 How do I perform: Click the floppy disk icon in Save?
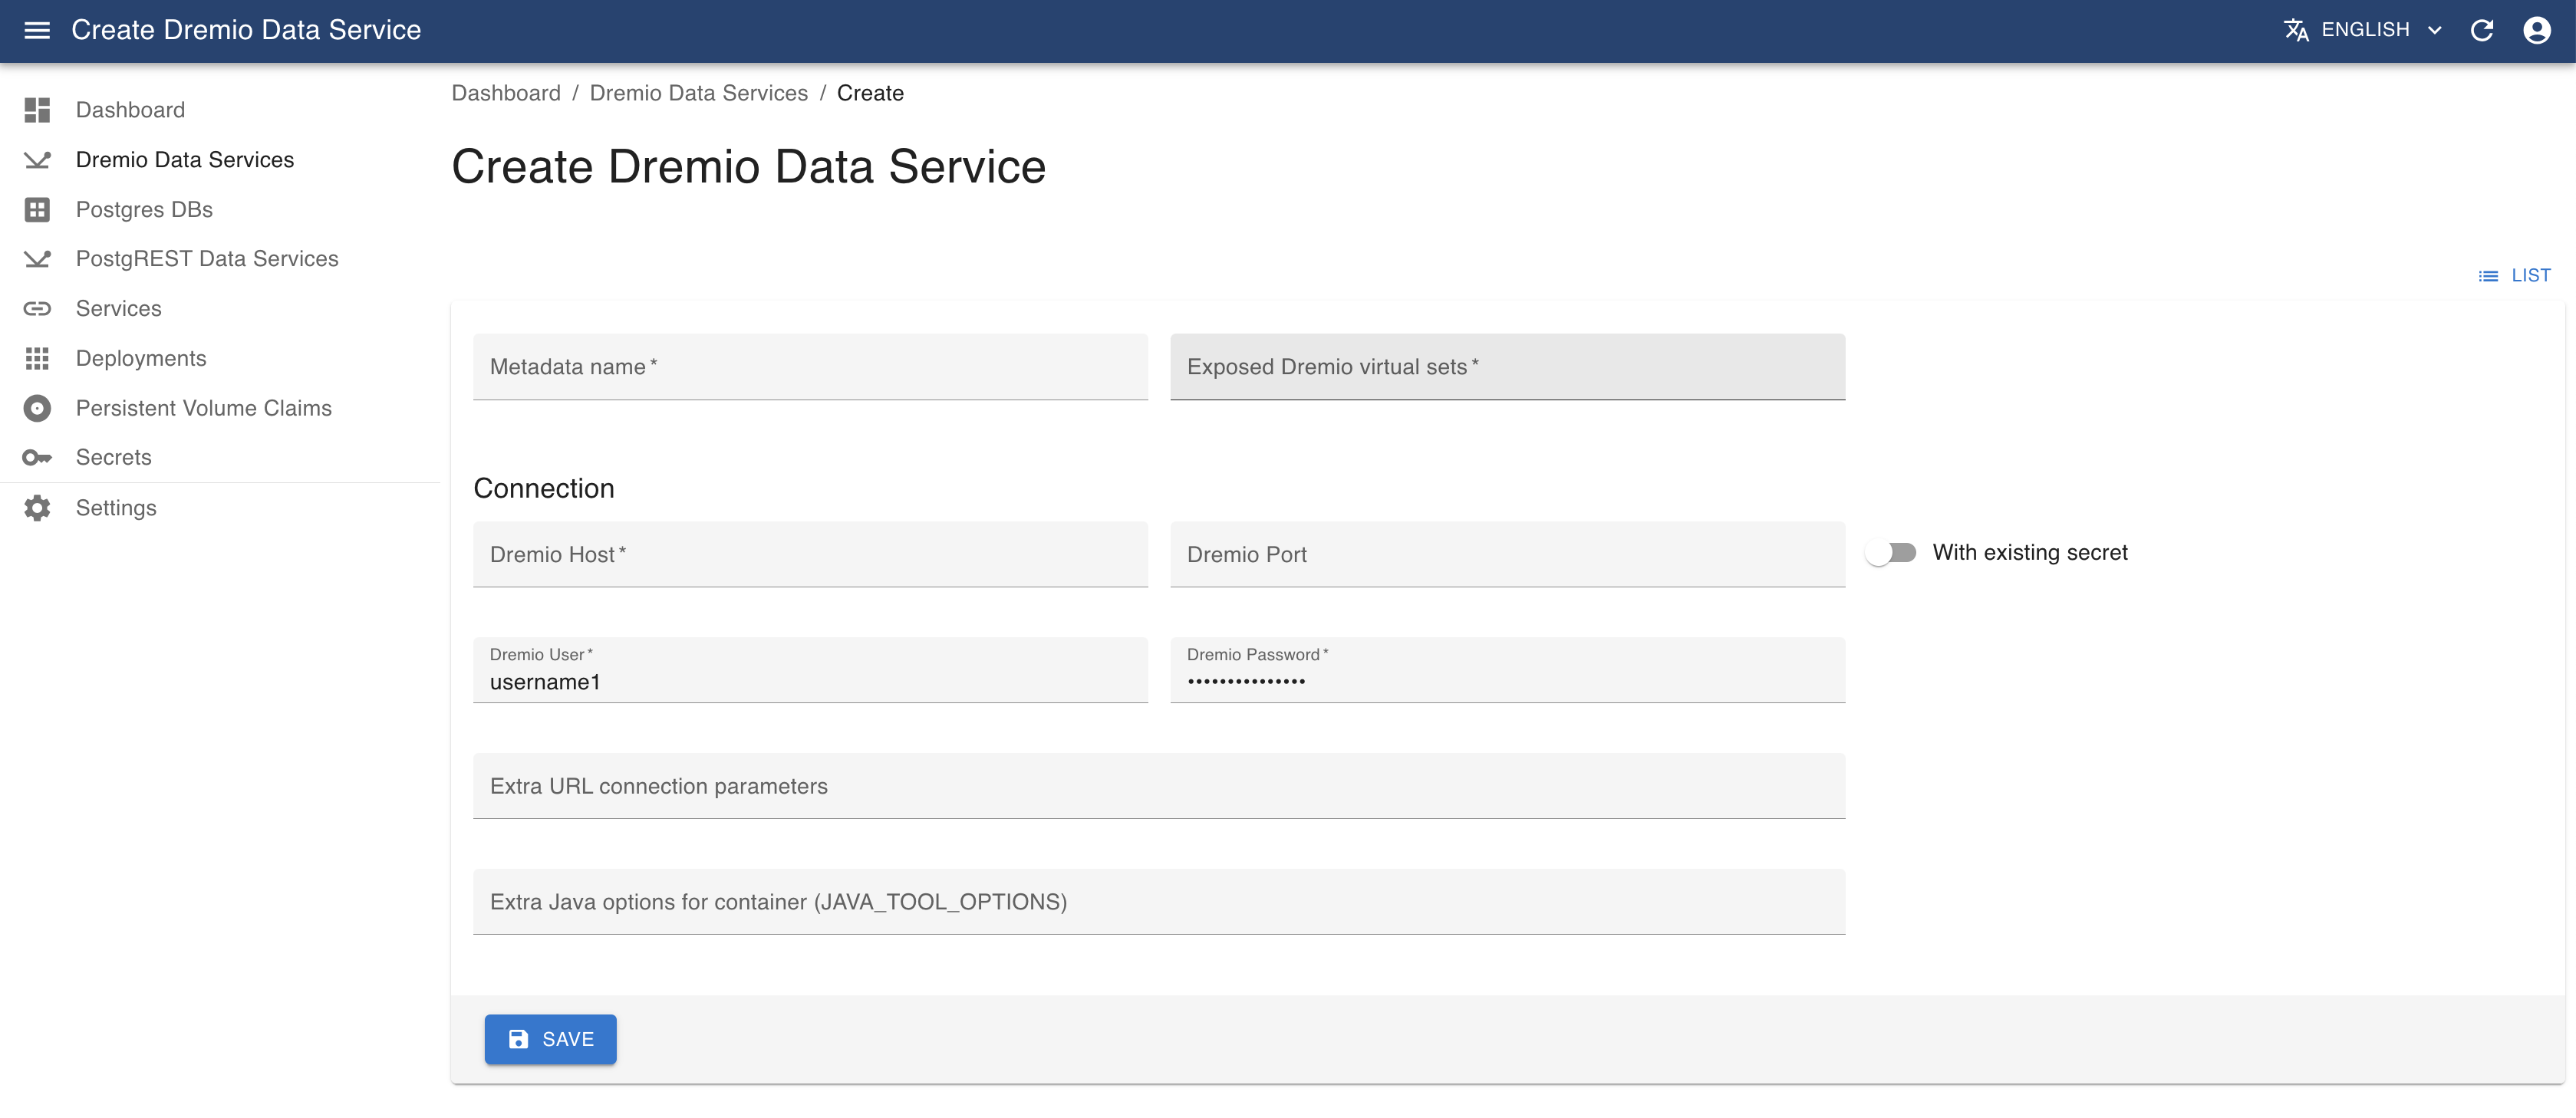point(518,1039)
